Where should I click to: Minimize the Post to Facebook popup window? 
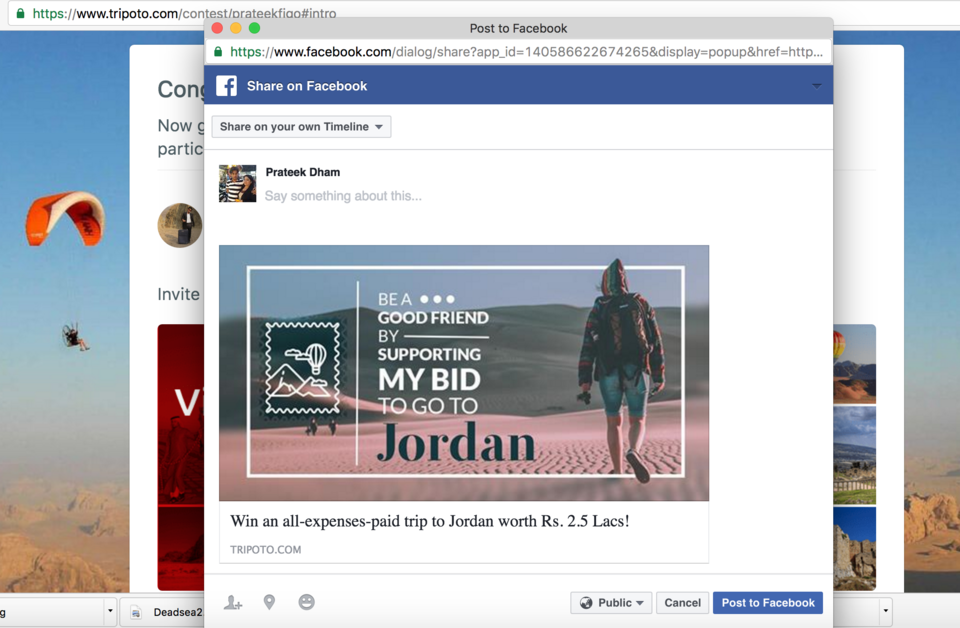pyautogui.click(x=236, y=28)
